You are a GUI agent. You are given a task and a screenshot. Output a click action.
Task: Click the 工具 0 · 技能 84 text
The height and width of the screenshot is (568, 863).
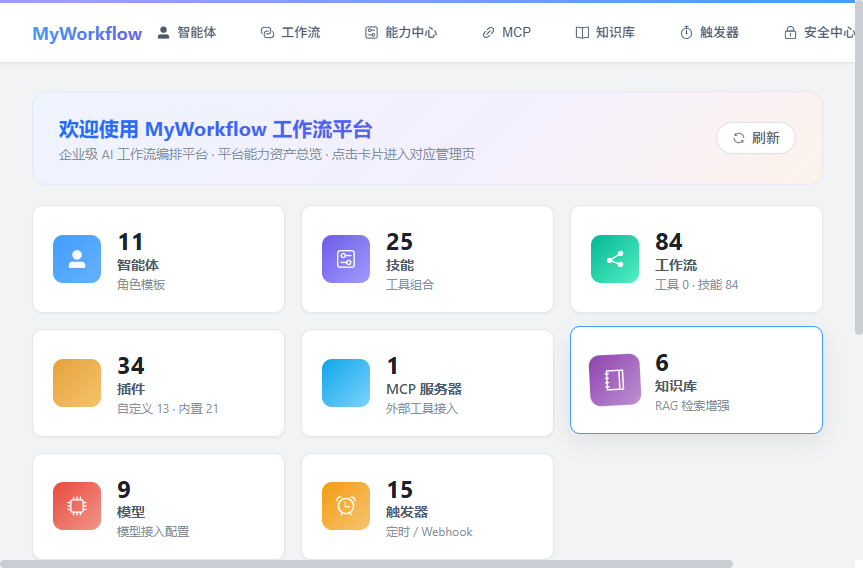coord(697,285)
